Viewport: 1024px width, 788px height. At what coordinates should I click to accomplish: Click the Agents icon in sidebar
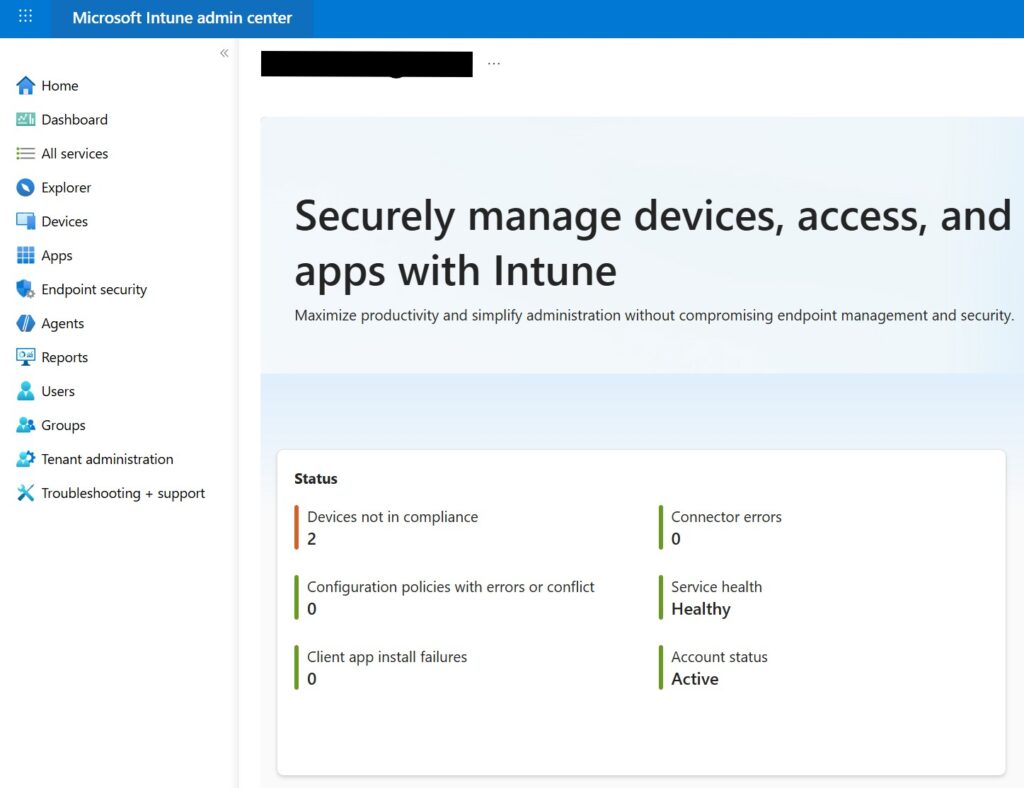click(26, 324)
